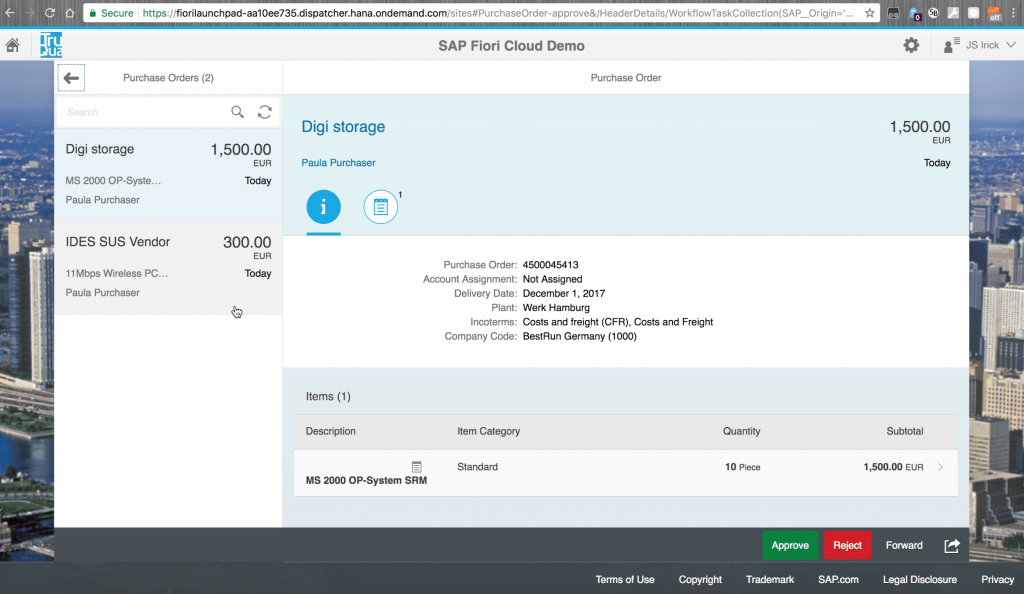Screen dimensions: 1024x594
Task: Click the Approve button
Action: pos(790,545)
